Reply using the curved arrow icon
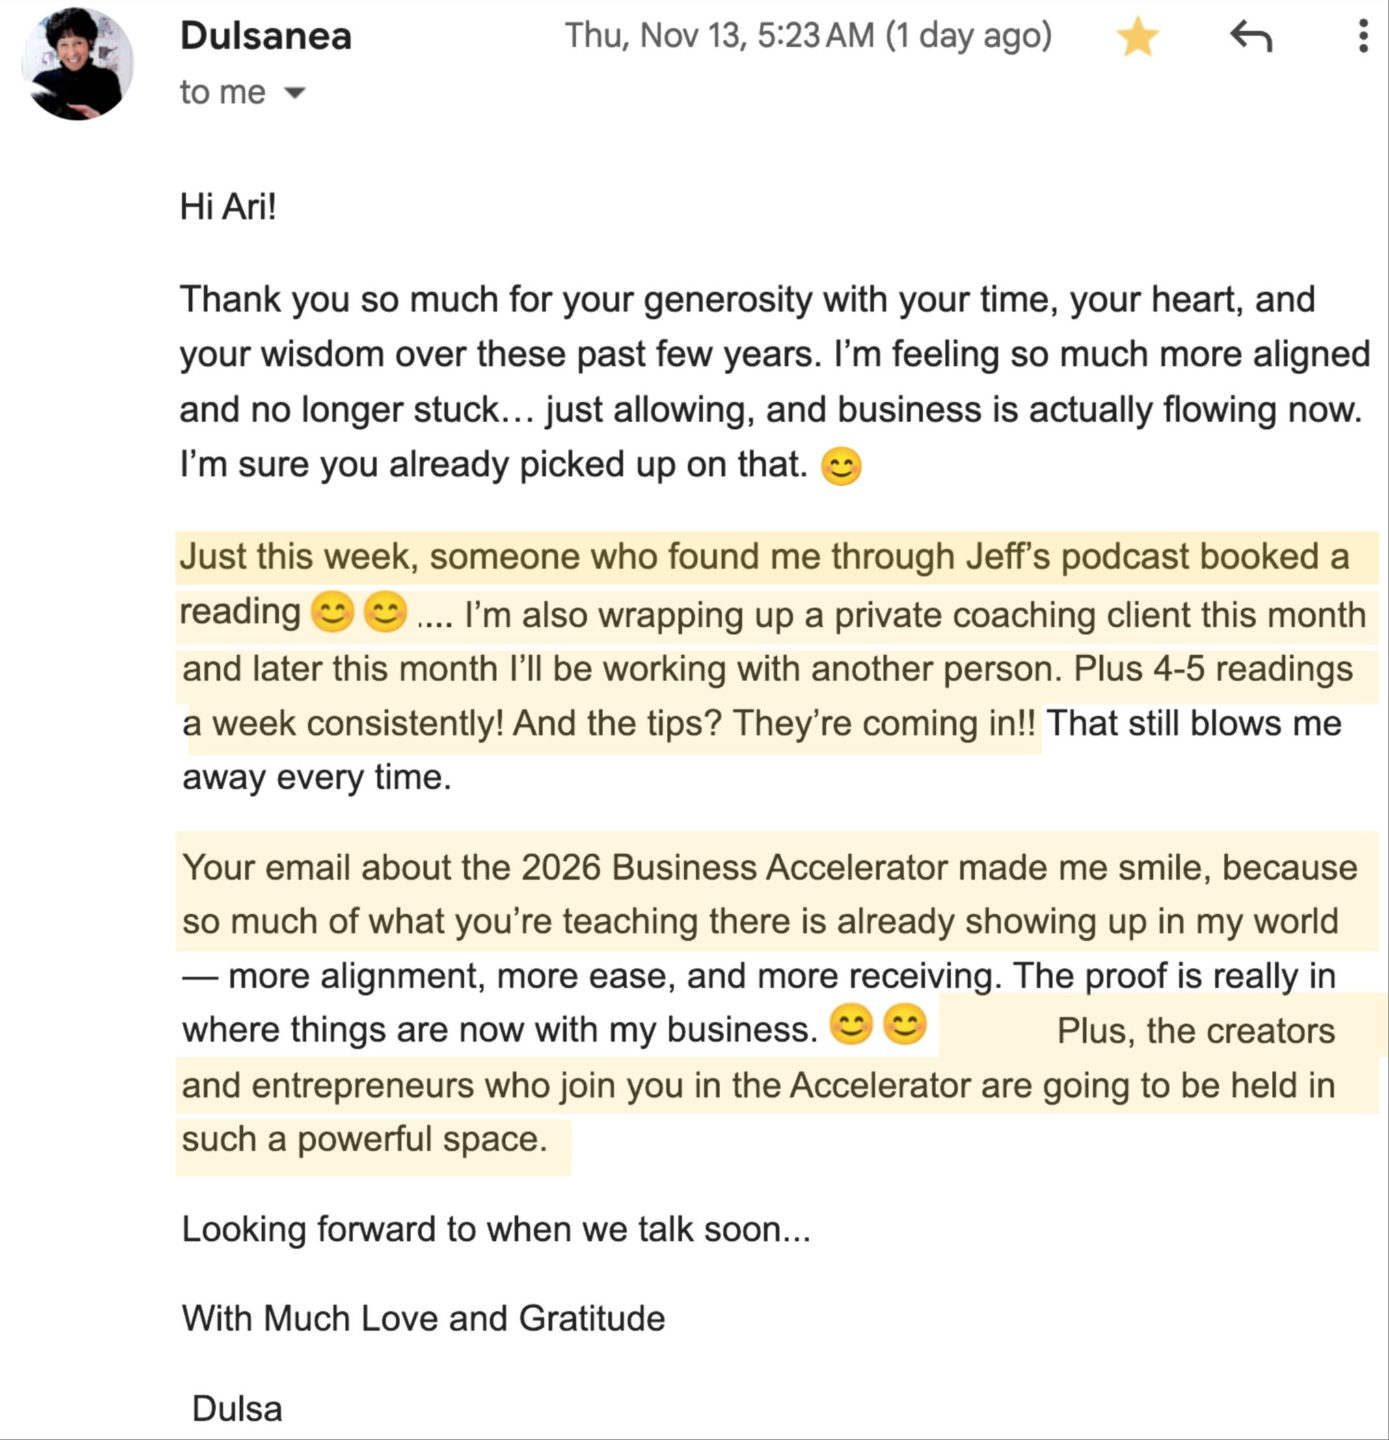 pyautogui.click(x=1250, y=37)
